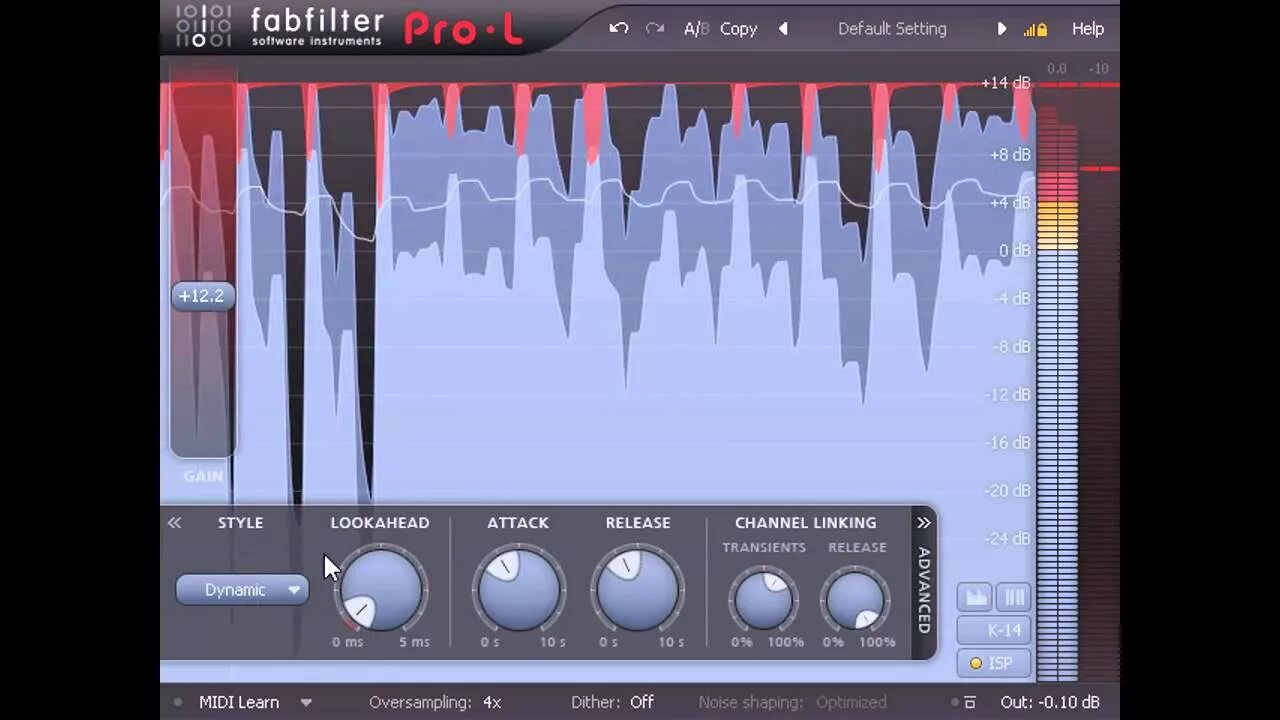Toggle A/B comparison state
This screenshot has width=1280, height=720.
(696, 29)
